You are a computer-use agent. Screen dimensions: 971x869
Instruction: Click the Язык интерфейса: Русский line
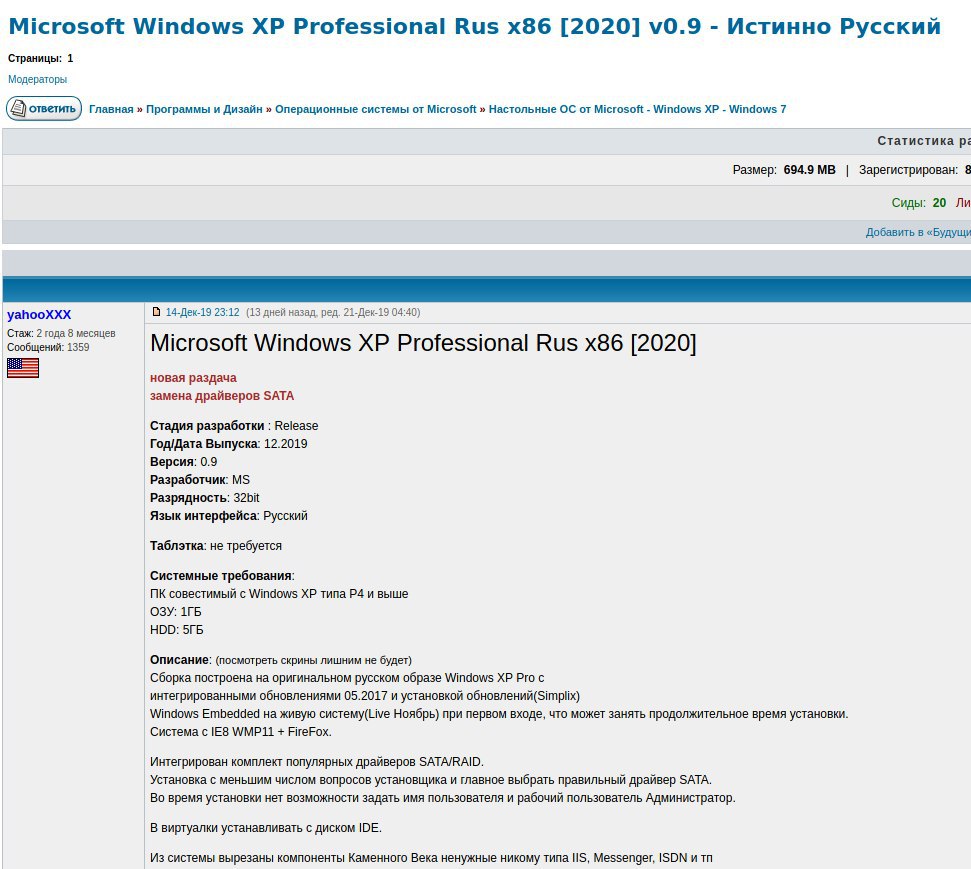click(x=229, y=515)
